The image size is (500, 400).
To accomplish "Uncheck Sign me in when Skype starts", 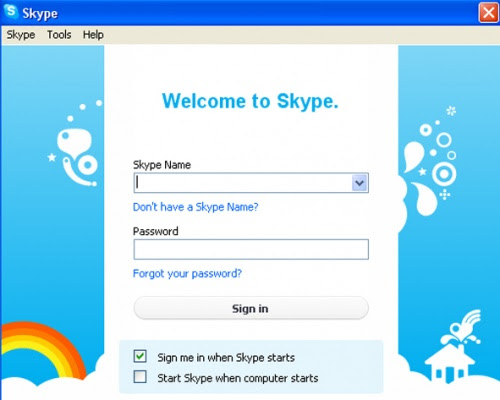I will click(140, 356).
